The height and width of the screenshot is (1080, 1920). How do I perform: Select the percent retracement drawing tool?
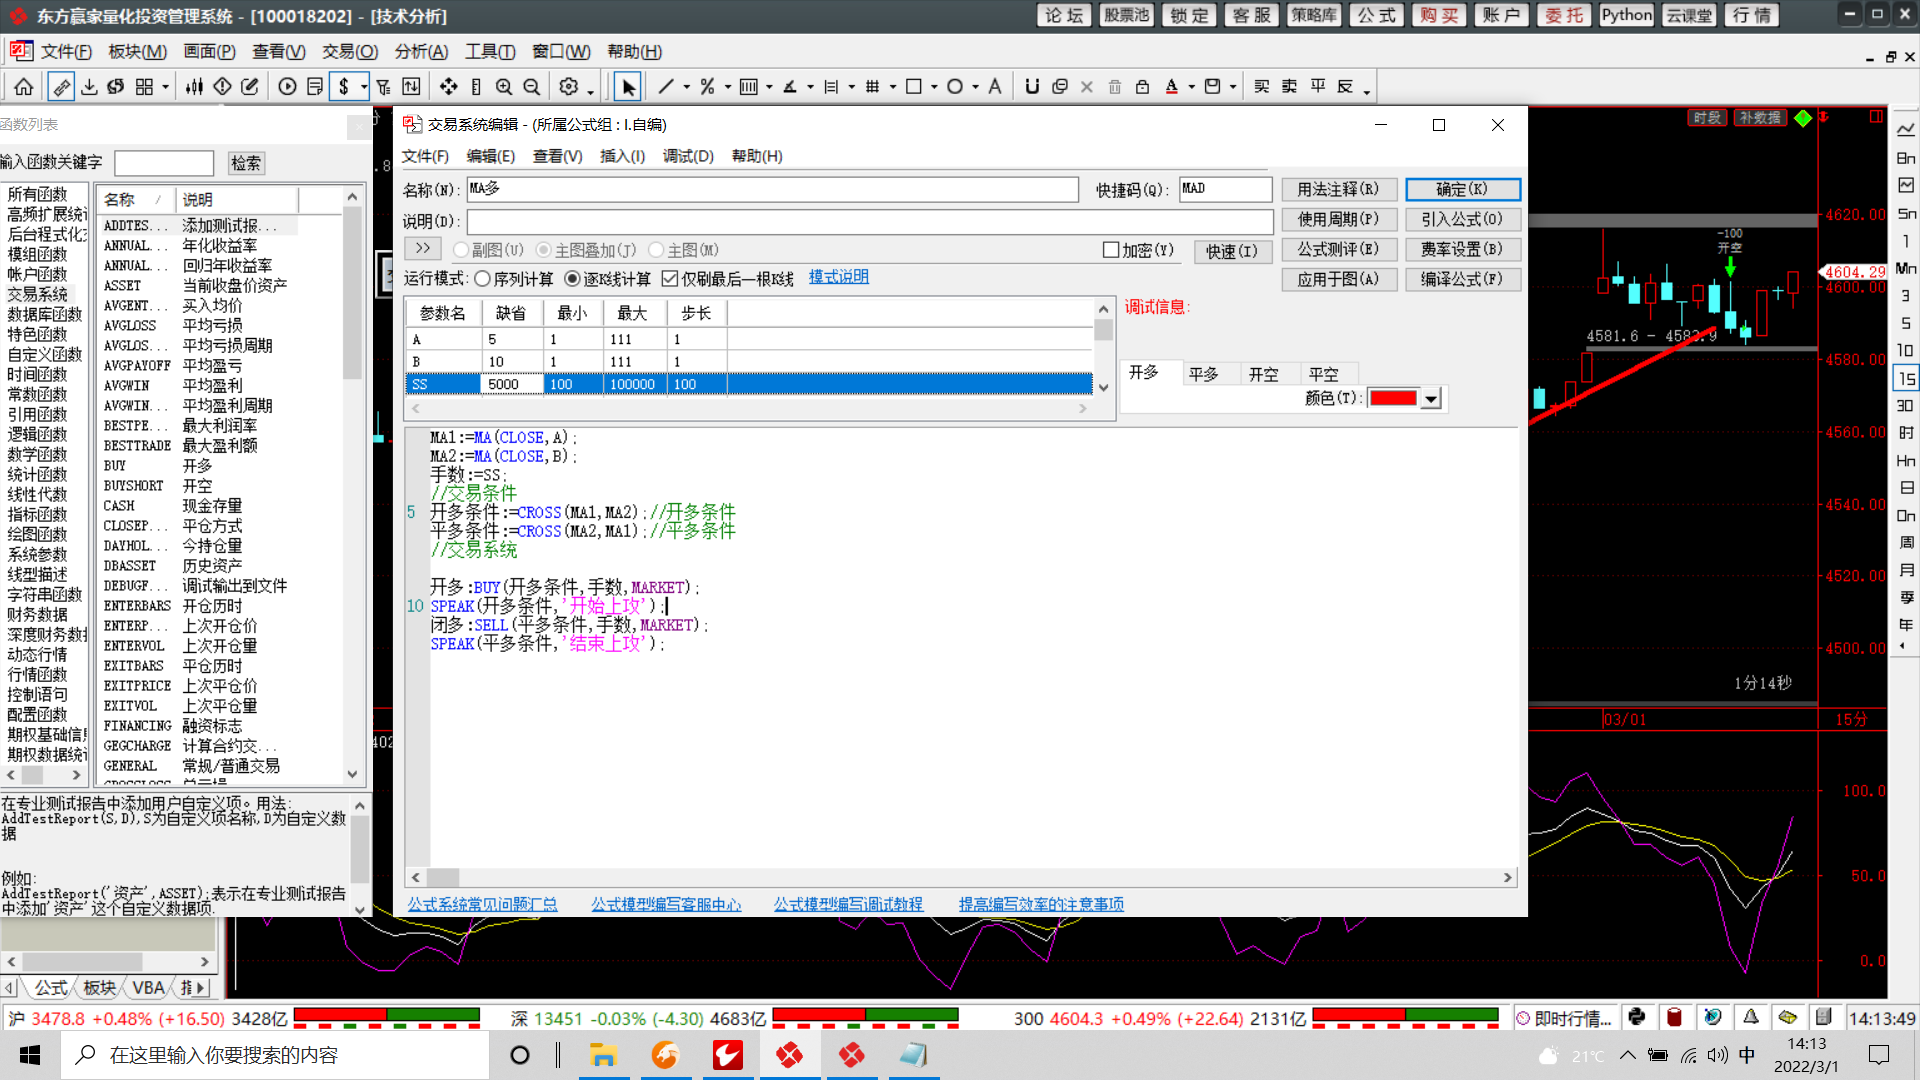(x=707, y=87)
